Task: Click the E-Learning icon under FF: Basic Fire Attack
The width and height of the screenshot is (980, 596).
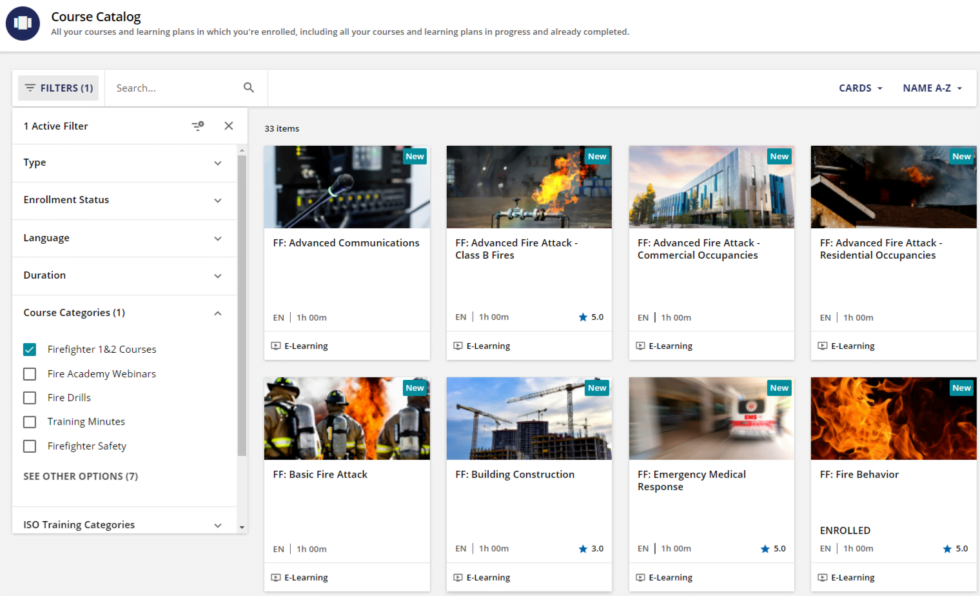Action: pos(274,577)
